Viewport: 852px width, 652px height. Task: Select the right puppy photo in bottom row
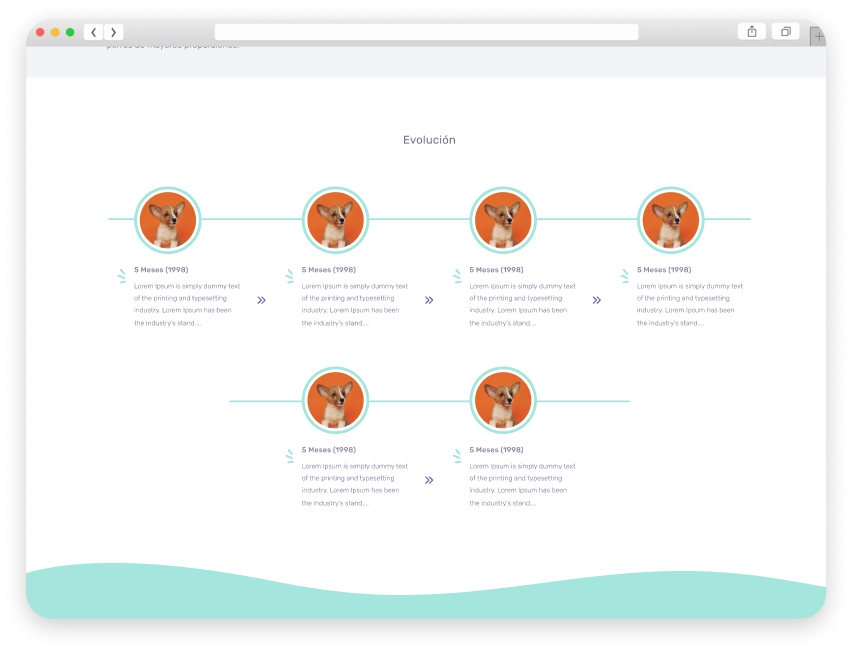tap(503, 400)
